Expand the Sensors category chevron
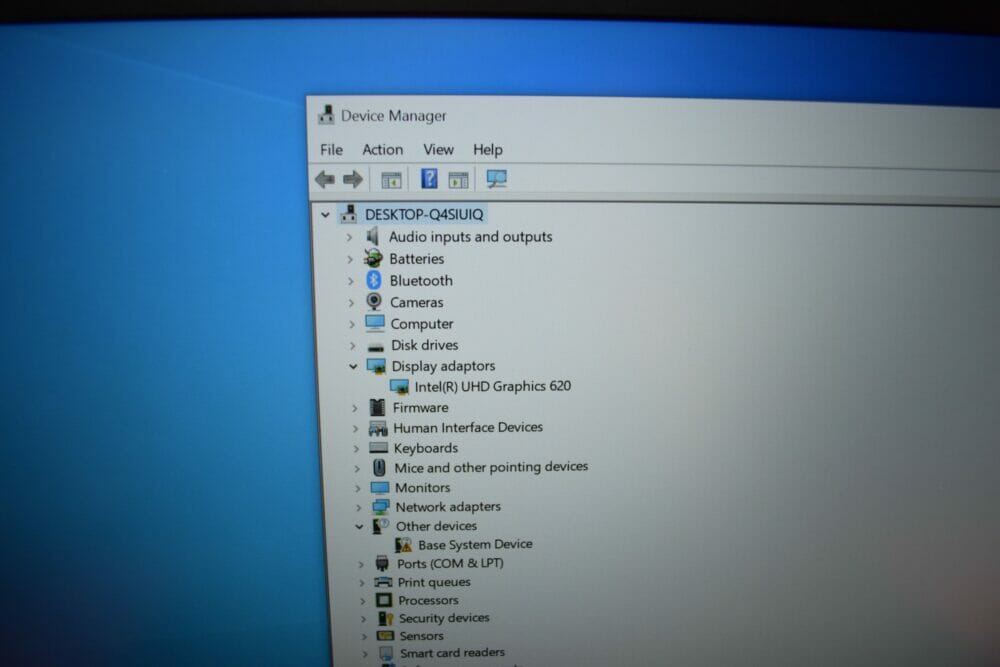 click(x=364, y=636)
